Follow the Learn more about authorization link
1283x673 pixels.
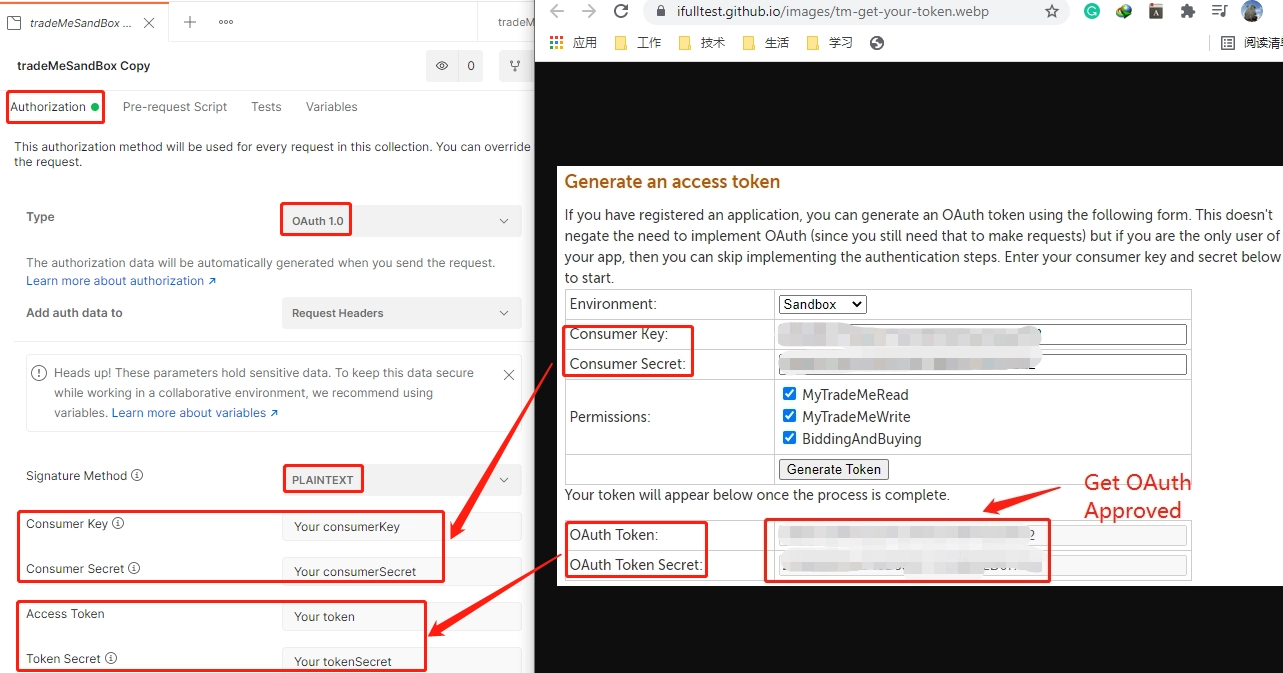tap(121, 281)
